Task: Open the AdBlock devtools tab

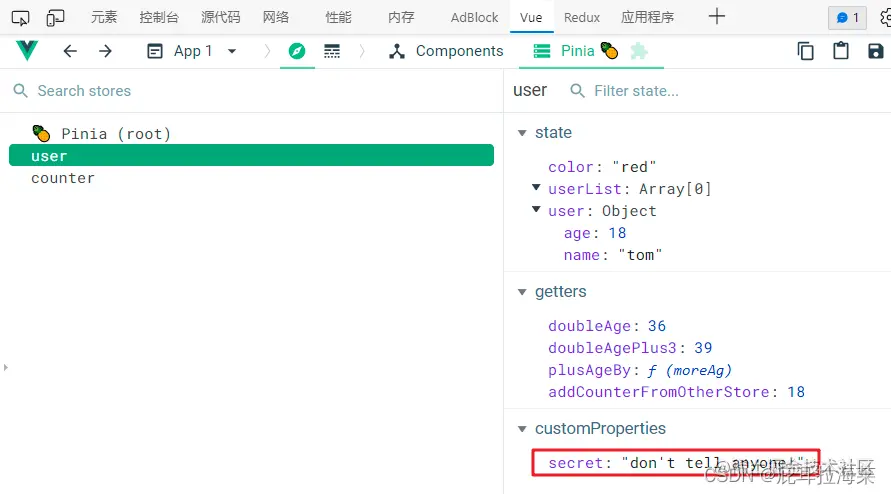Action: coord(474,18)
